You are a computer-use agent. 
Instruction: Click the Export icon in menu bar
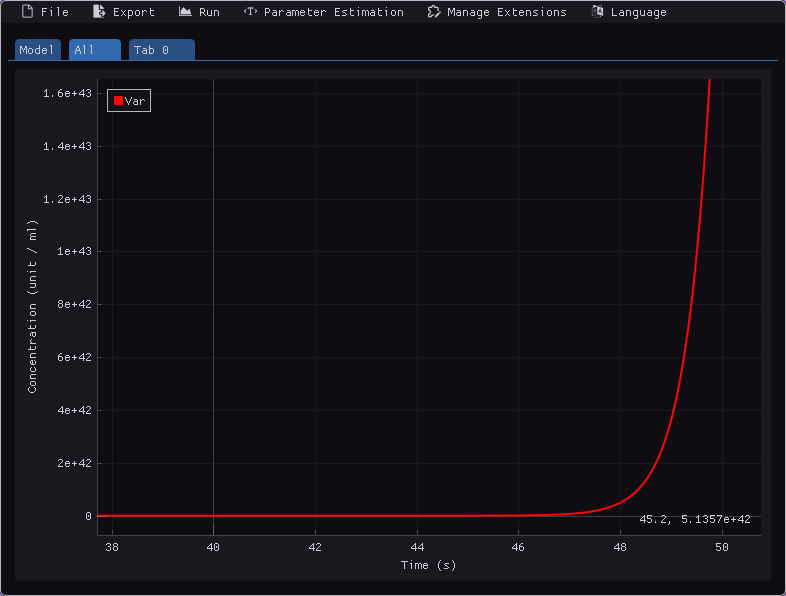point(99,12)
